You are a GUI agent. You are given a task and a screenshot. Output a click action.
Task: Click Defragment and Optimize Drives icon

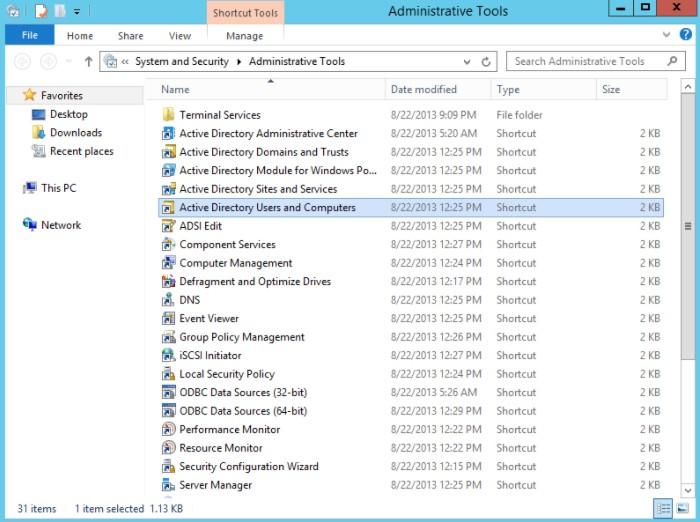click(168, 281)
